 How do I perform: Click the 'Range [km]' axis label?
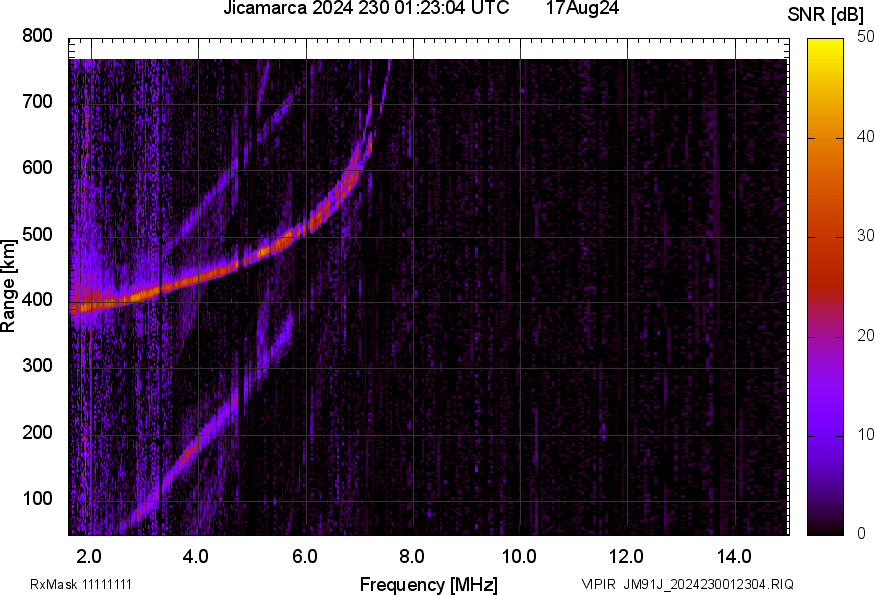tap(8, 286)
